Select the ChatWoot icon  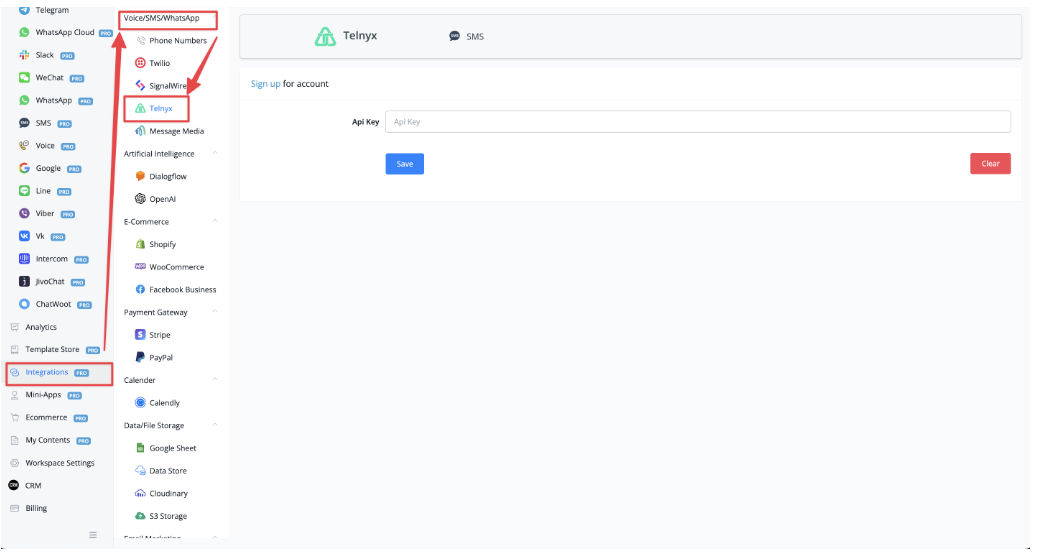point(25,304)
